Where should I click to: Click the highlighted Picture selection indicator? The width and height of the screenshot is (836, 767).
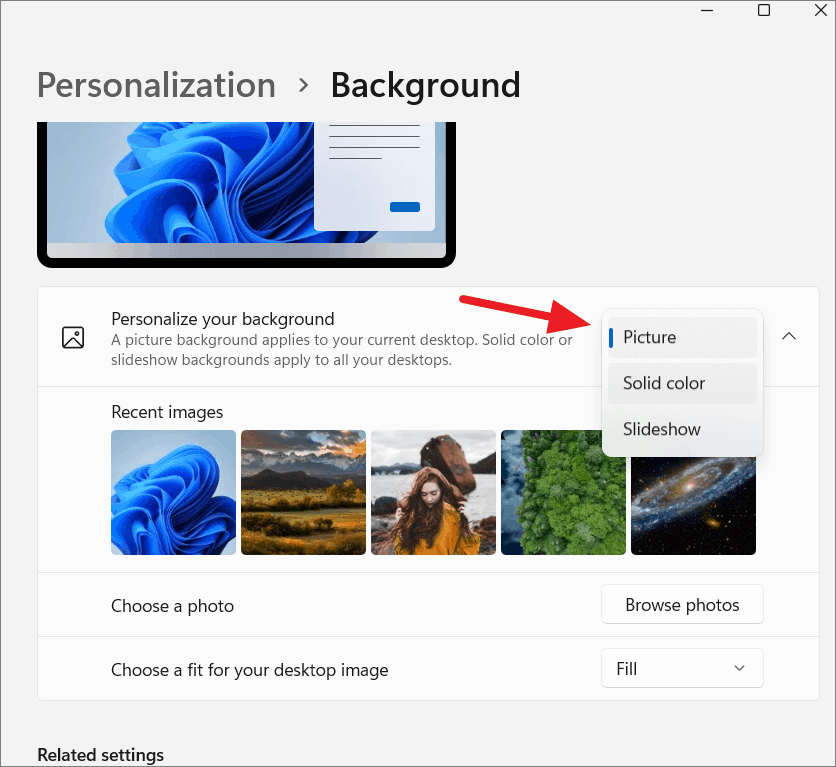tap(613, 337)
